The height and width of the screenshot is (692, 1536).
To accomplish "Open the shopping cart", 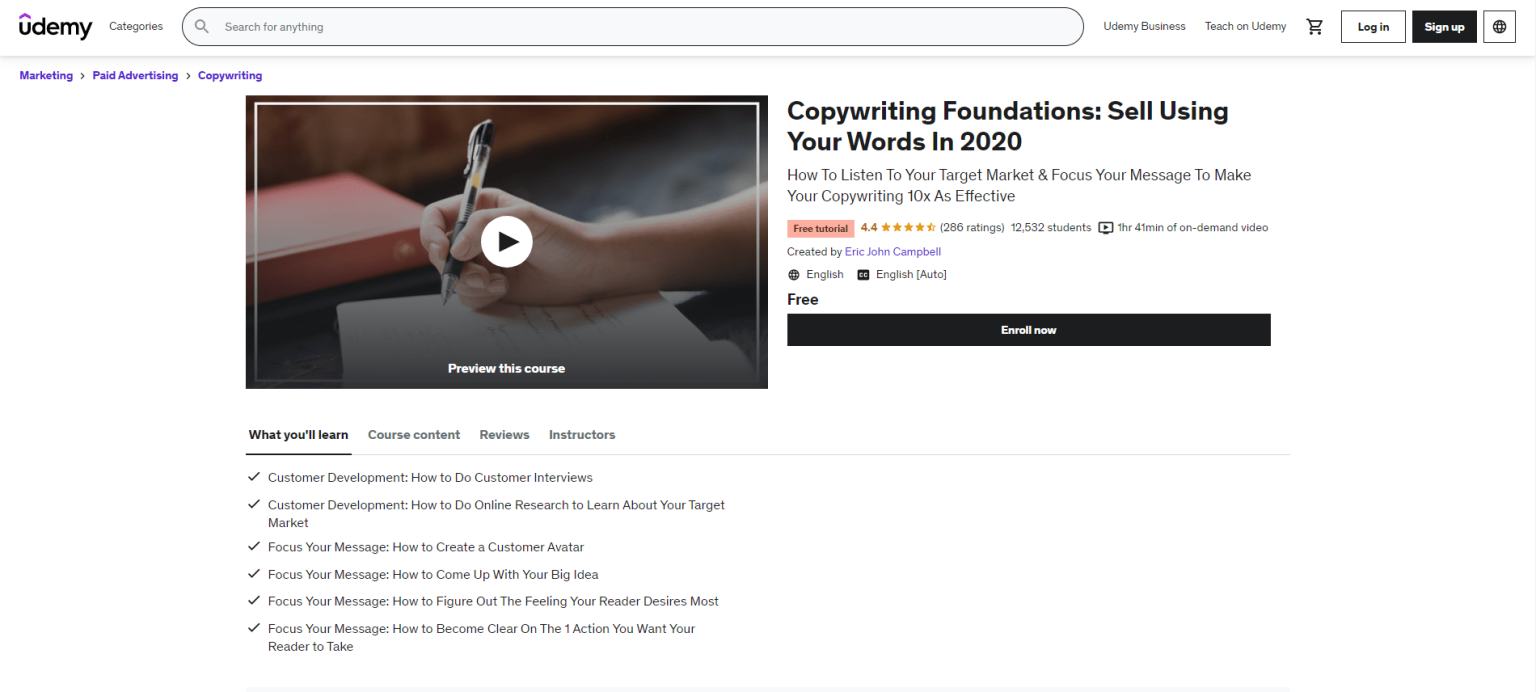I will (x=1315, y=26).
